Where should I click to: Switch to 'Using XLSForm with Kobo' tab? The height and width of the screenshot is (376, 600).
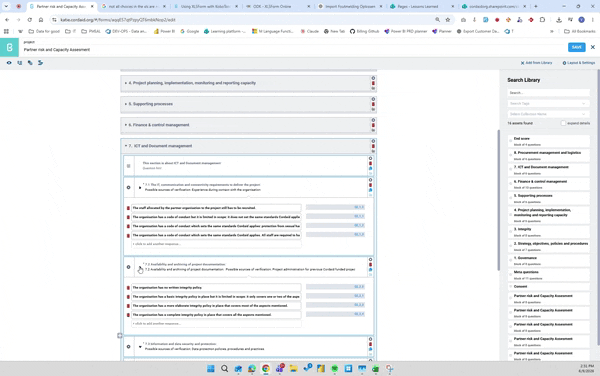(205, 7)
